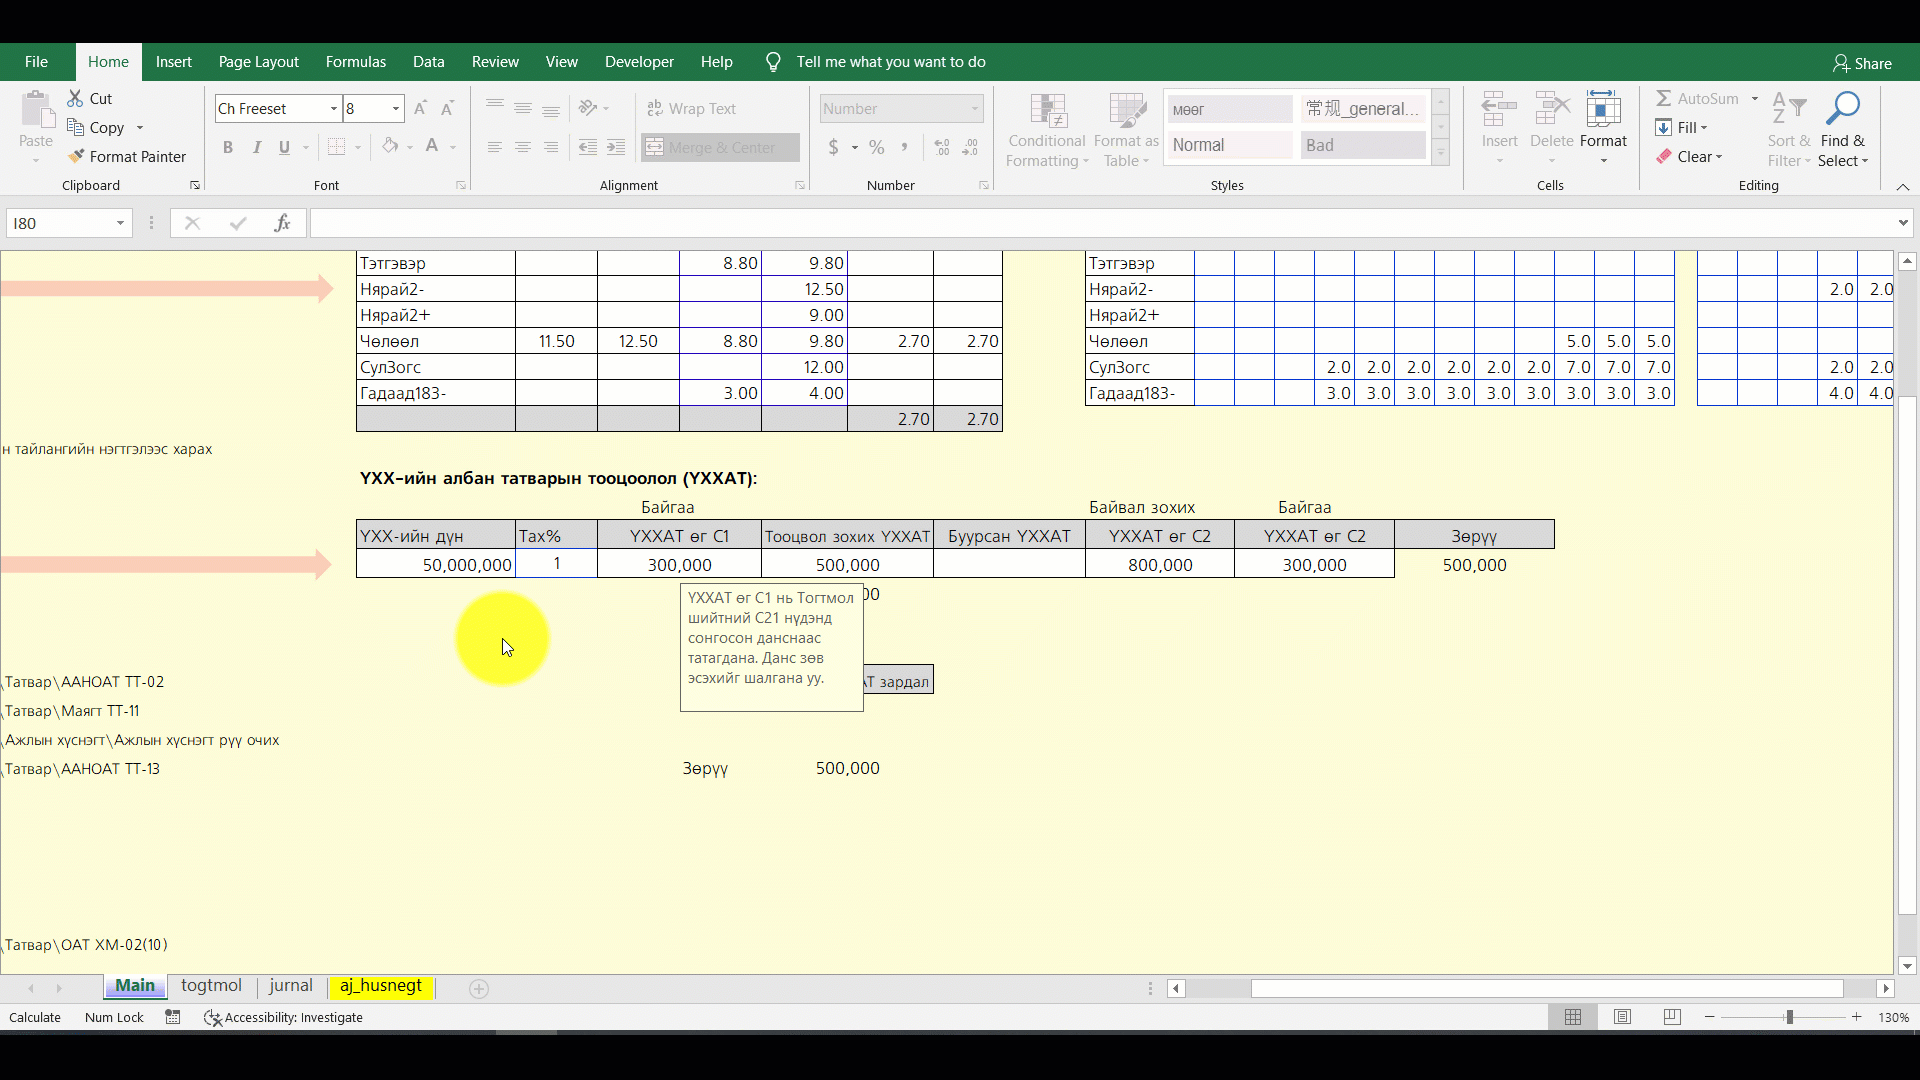Screen dimensions: 1920x1080
Task: Click the zoom slider handle
Action: (x=1789, y=1017)
